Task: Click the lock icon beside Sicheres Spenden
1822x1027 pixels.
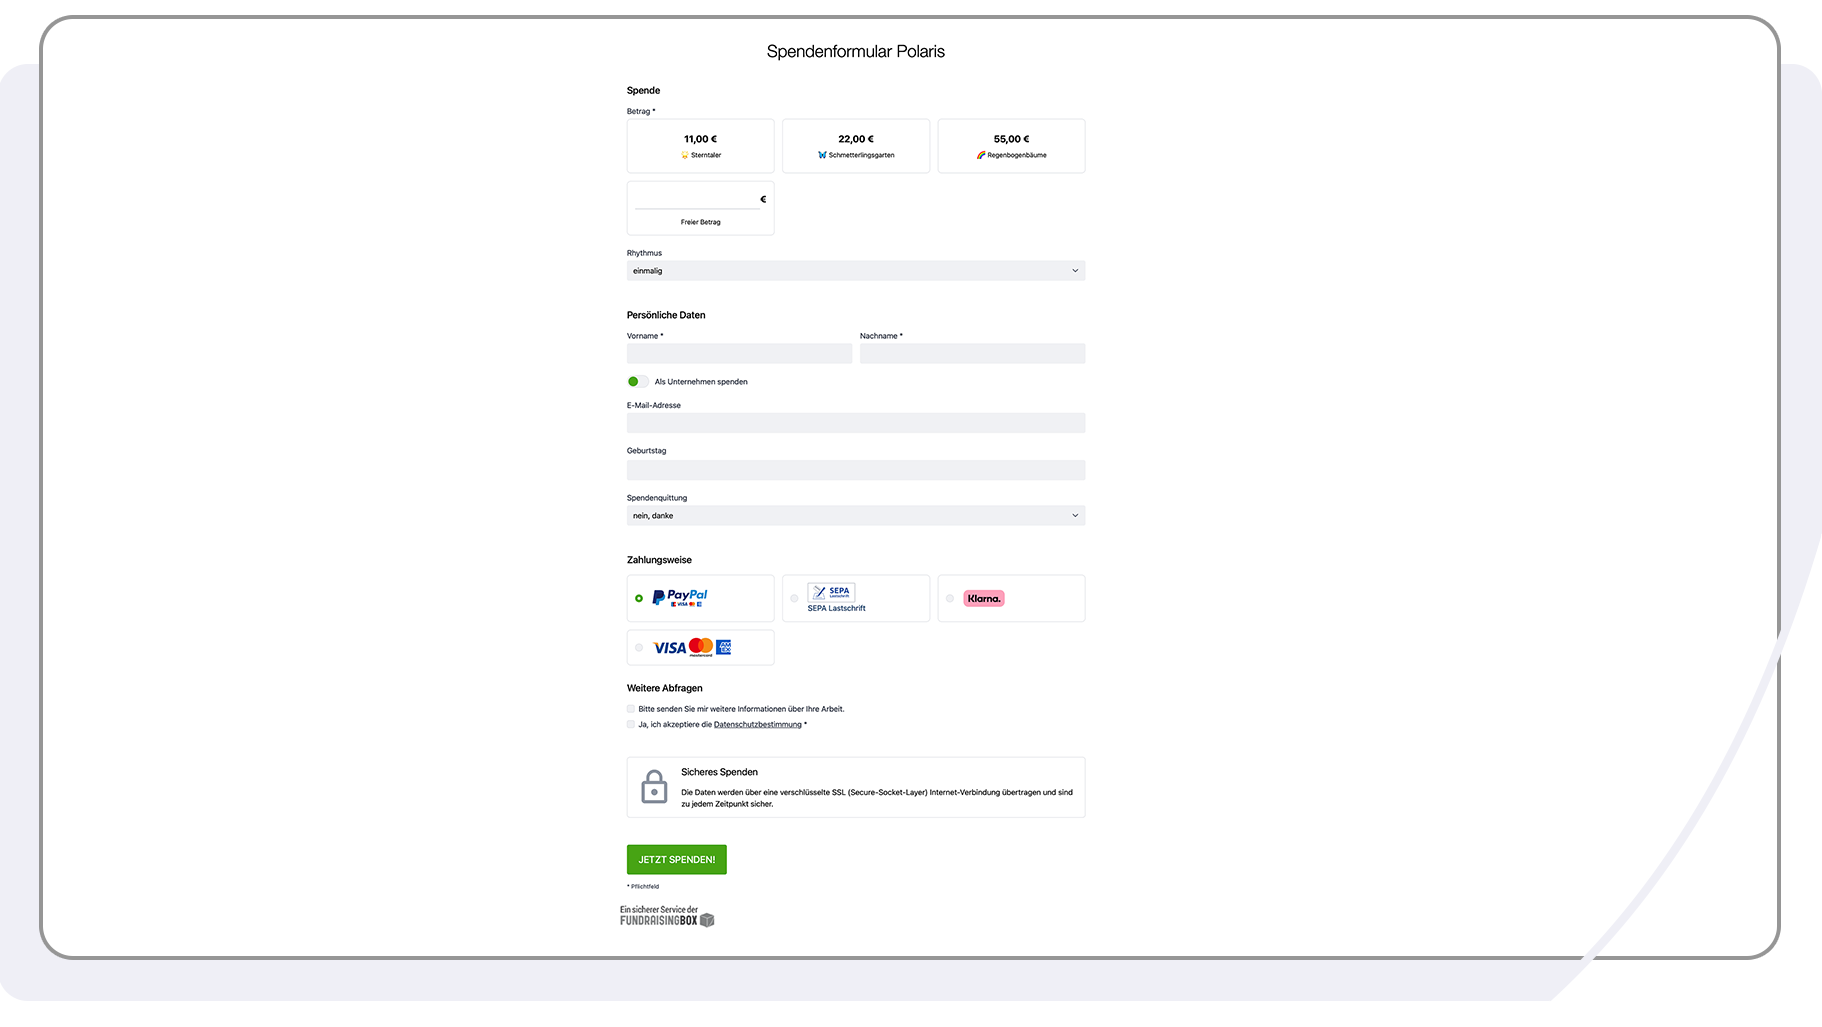Action: [x=655, y=787]
